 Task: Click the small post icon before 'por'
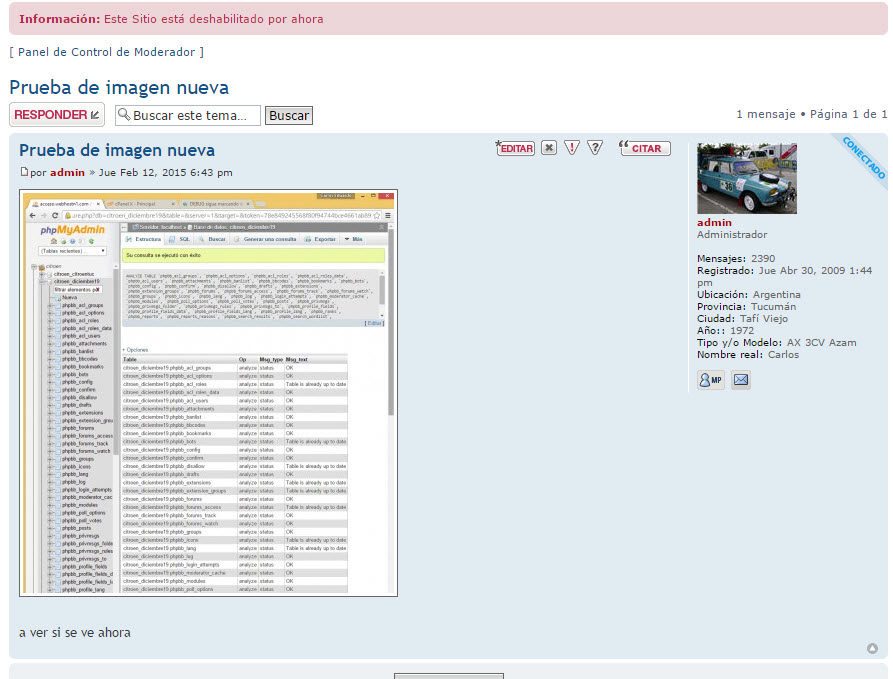tap(25, 173)
